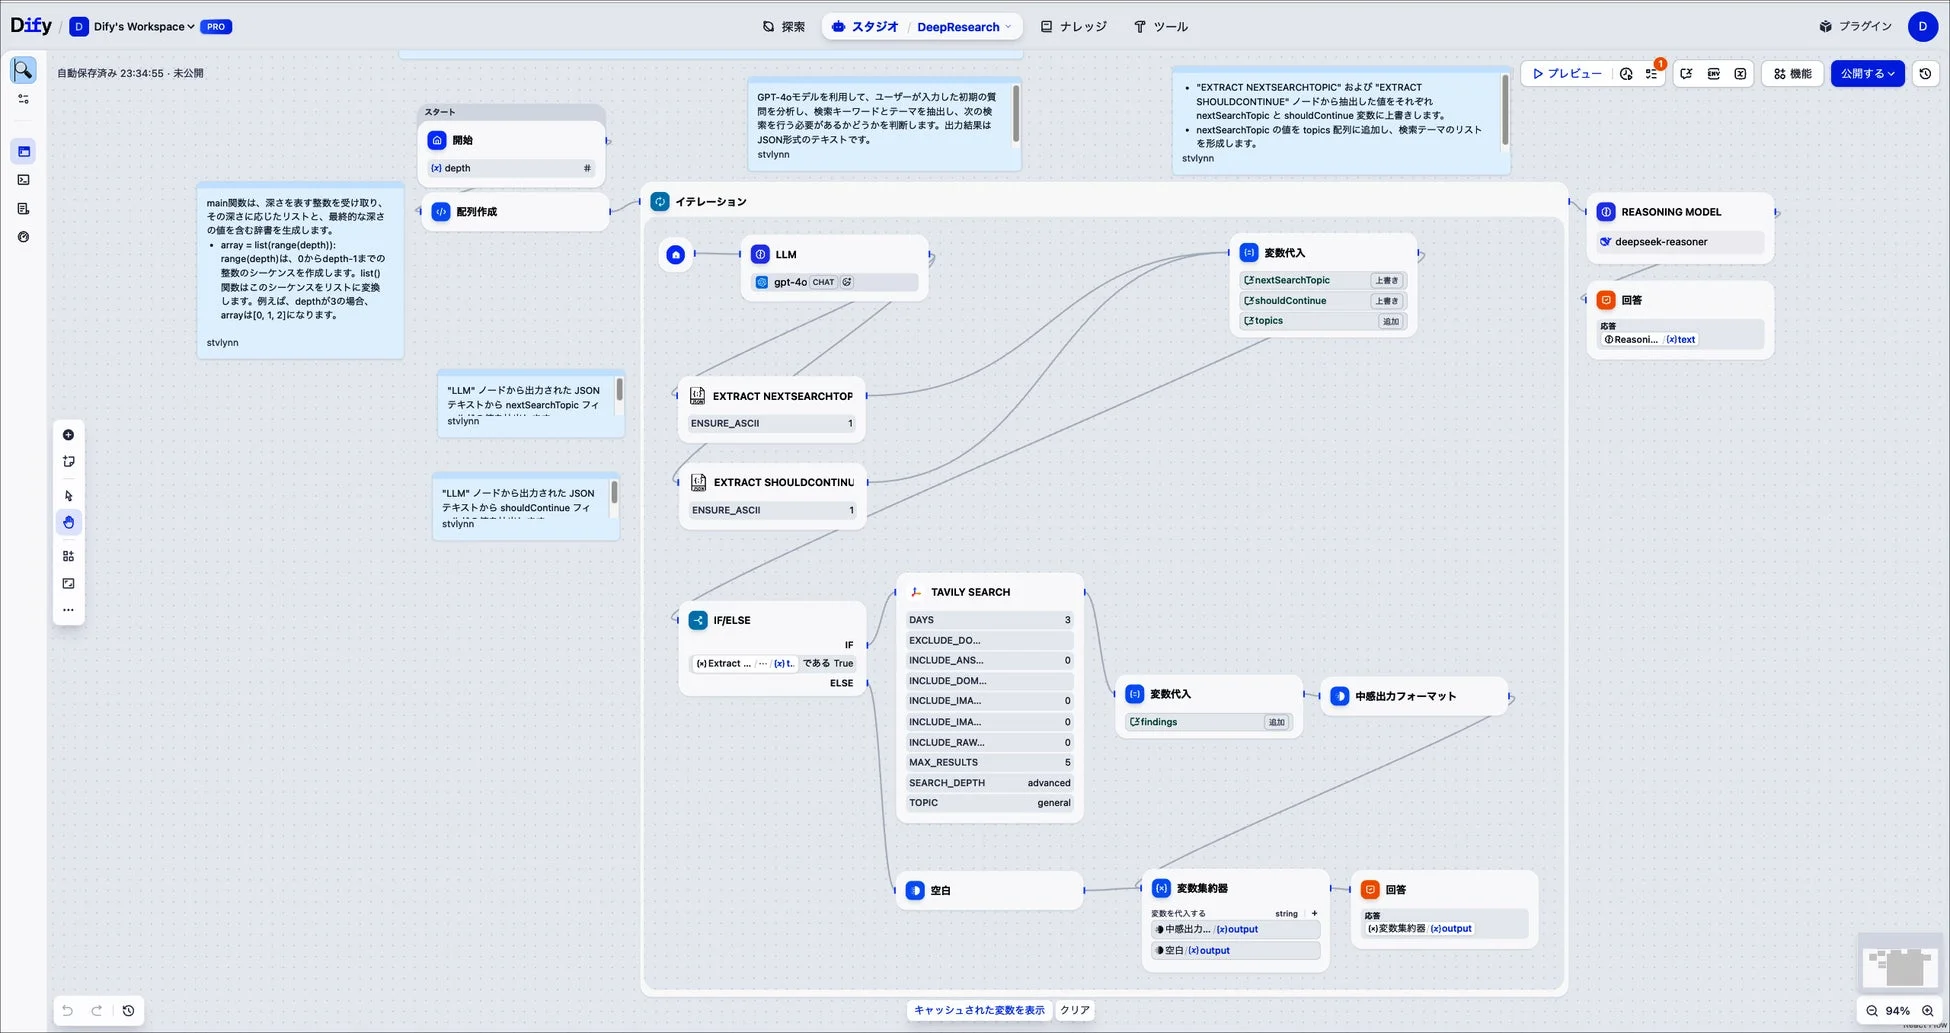This screenshot has height=1033, width=1950.
Task: Go to the ツール tab
Action: (x=1160, y=27)
